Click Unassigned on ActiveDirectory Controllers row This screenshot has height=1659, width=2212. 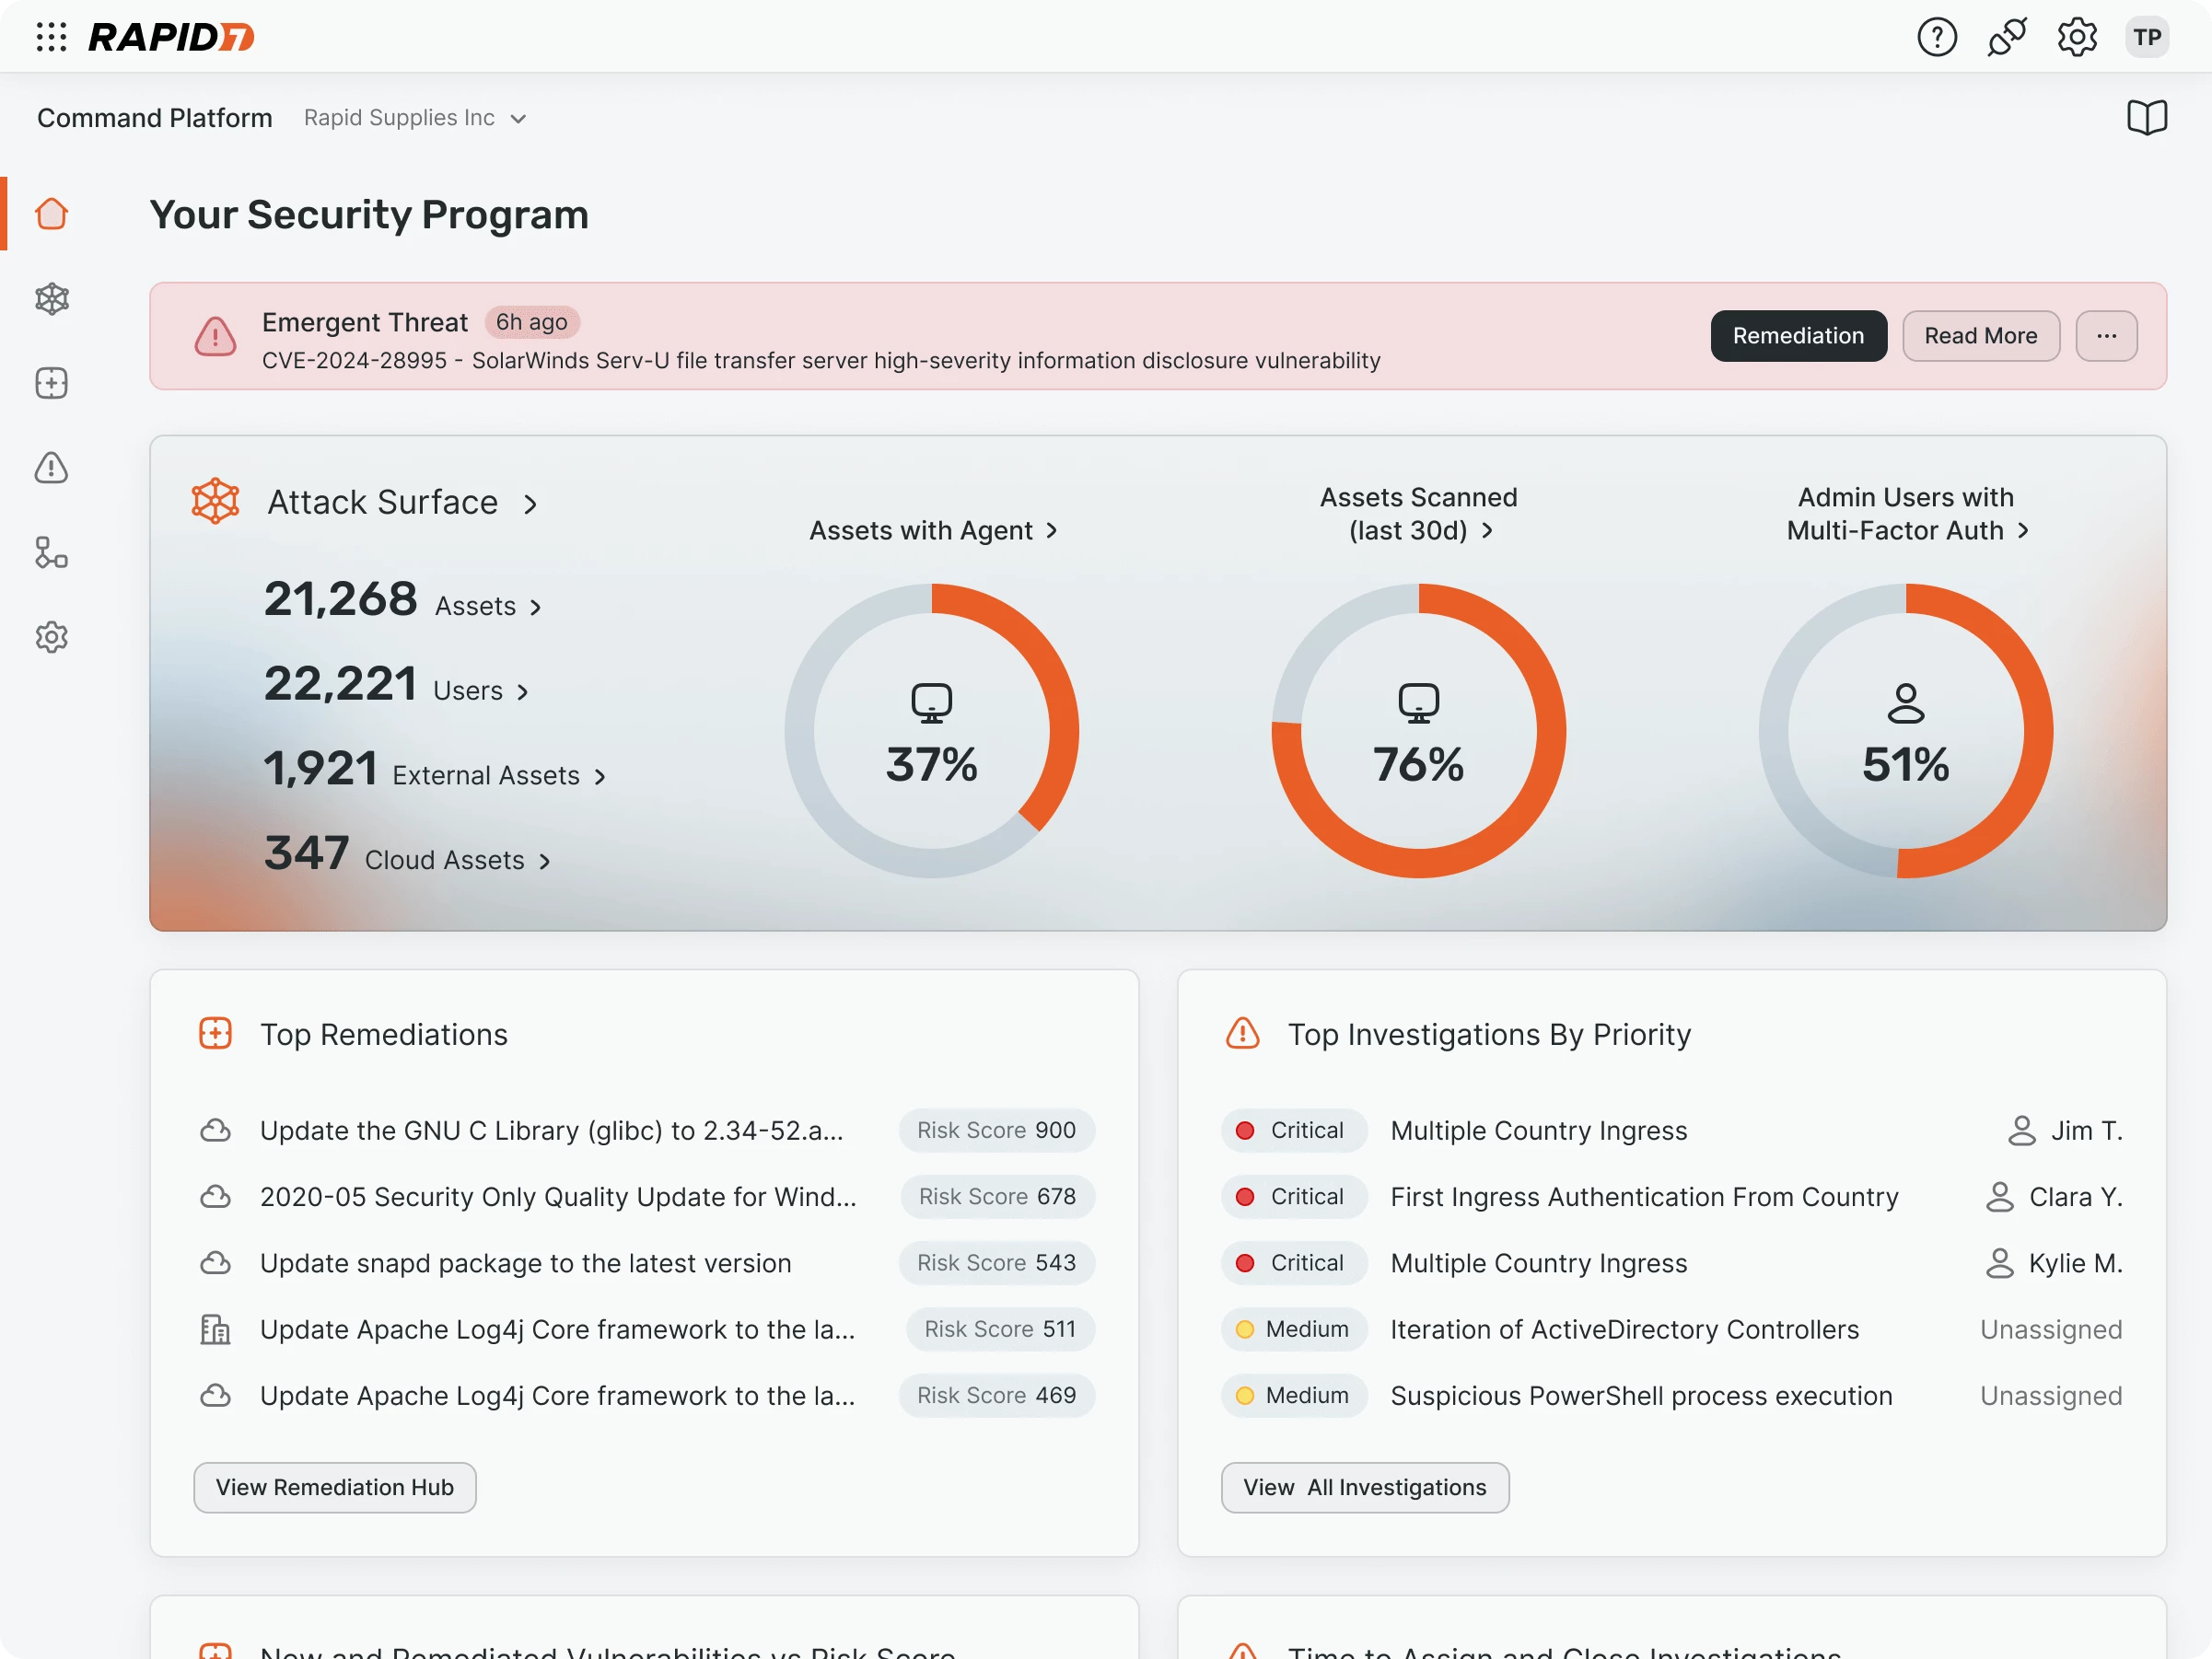[2050, 1329]
